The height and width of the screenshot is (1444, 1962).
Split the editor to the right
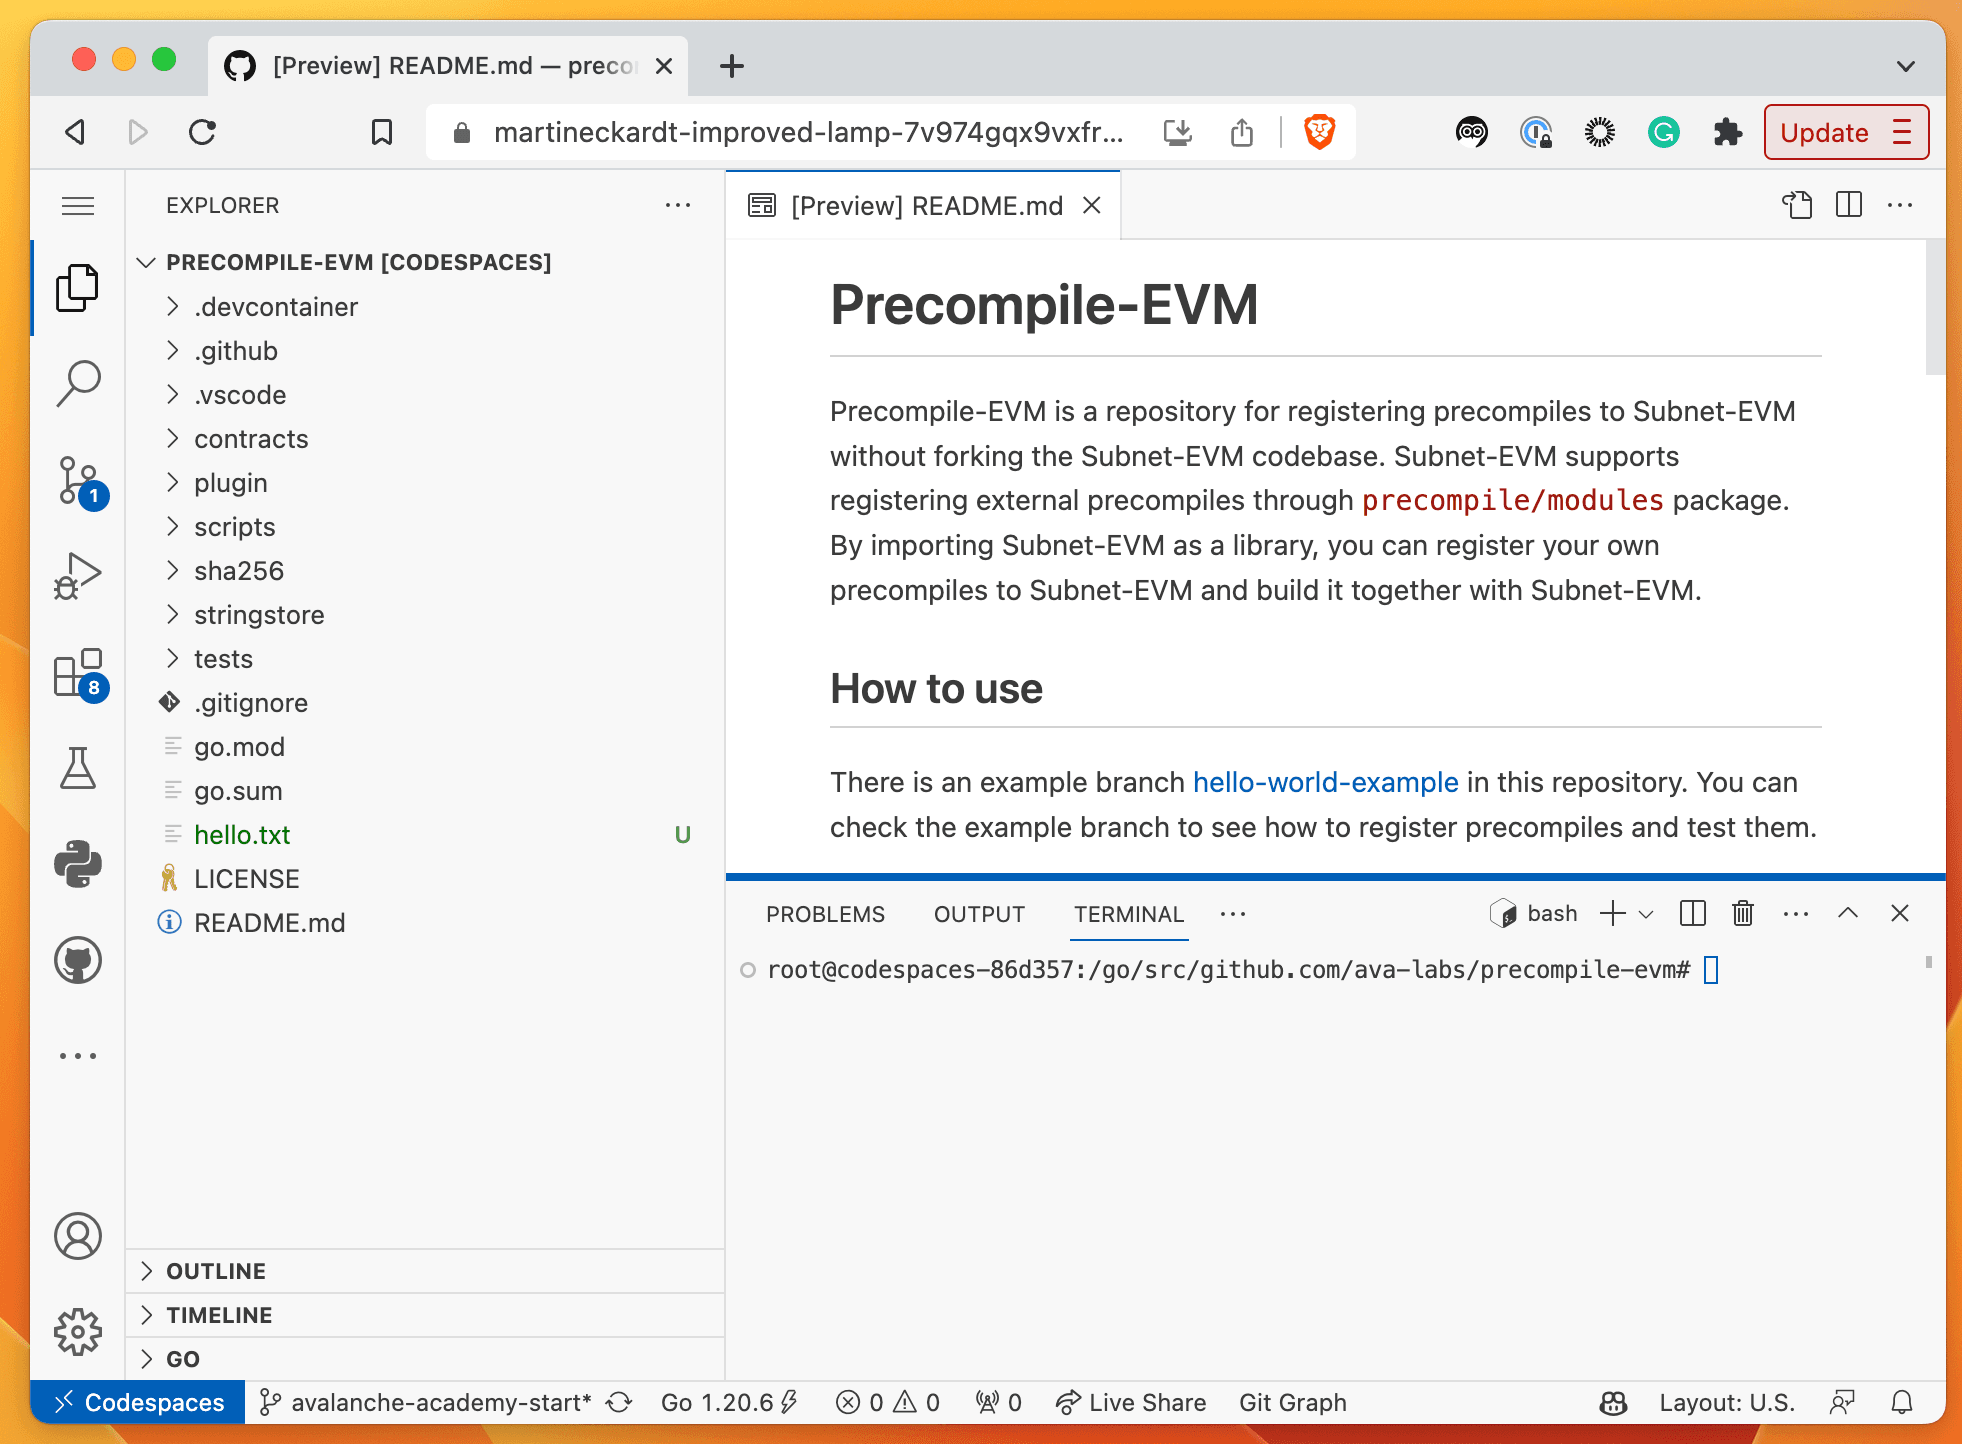pos(1849,205)
